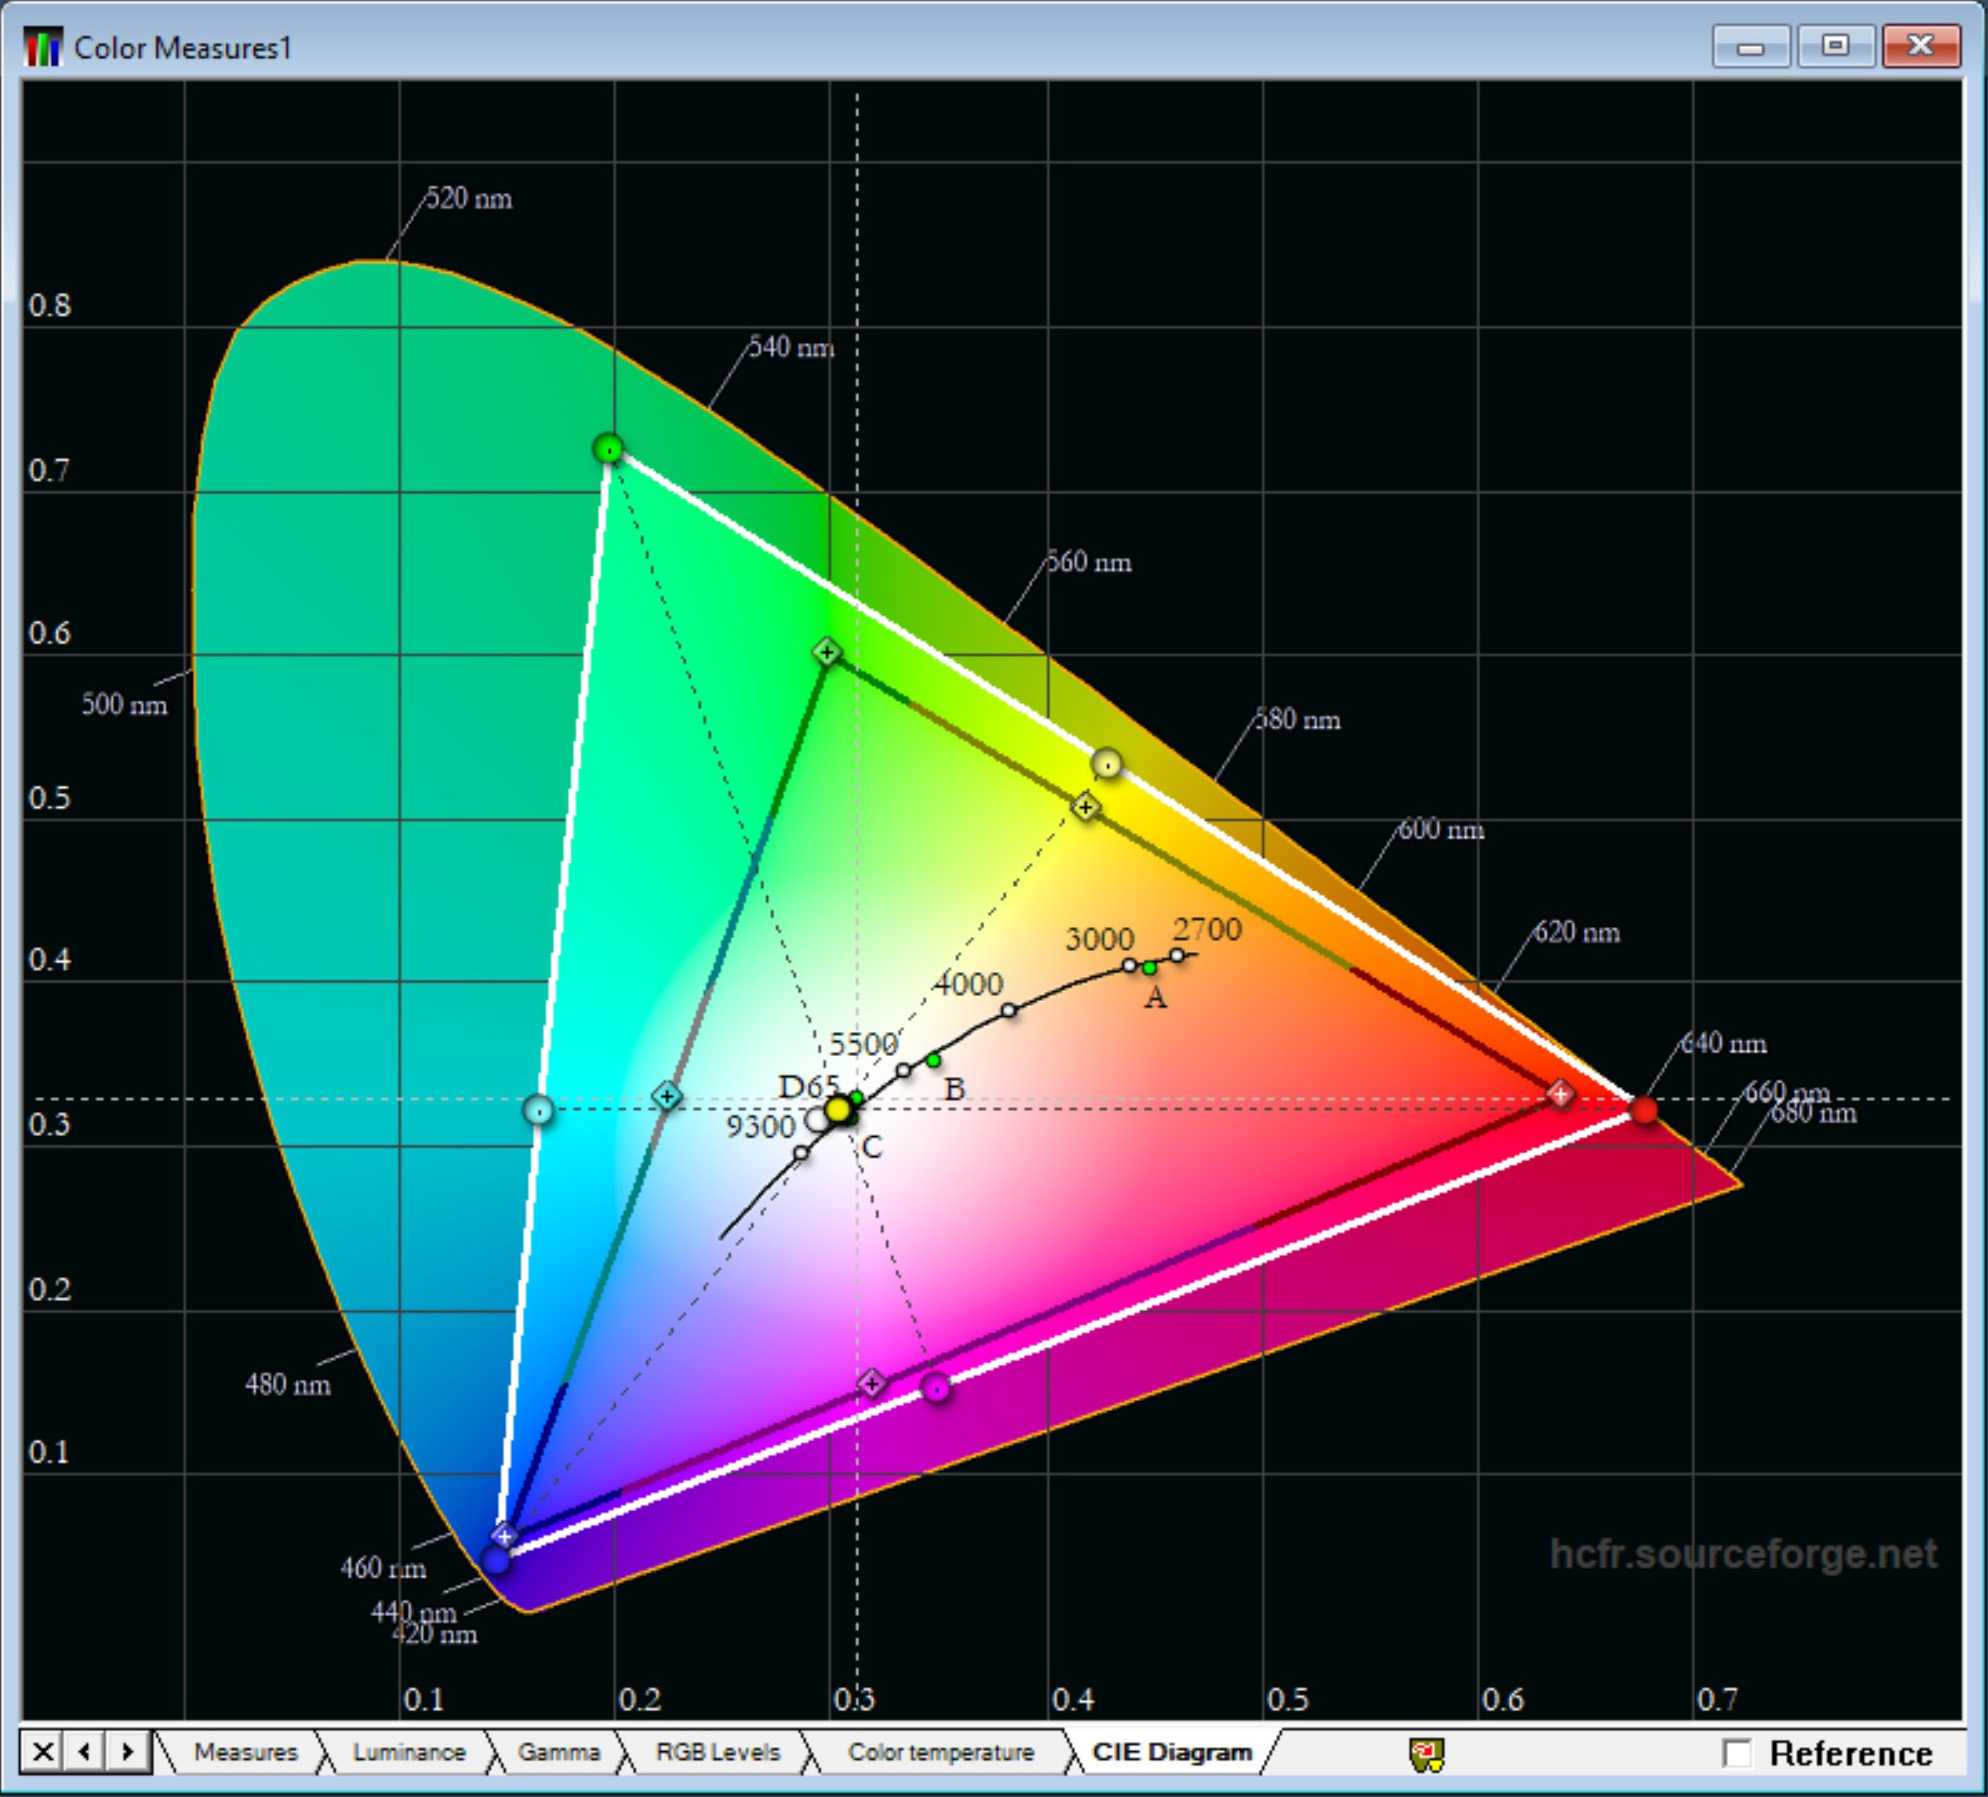Click the reference cyan diamond marker
Viewport: 1988px width, 1797px height.
click(667, 1096)
